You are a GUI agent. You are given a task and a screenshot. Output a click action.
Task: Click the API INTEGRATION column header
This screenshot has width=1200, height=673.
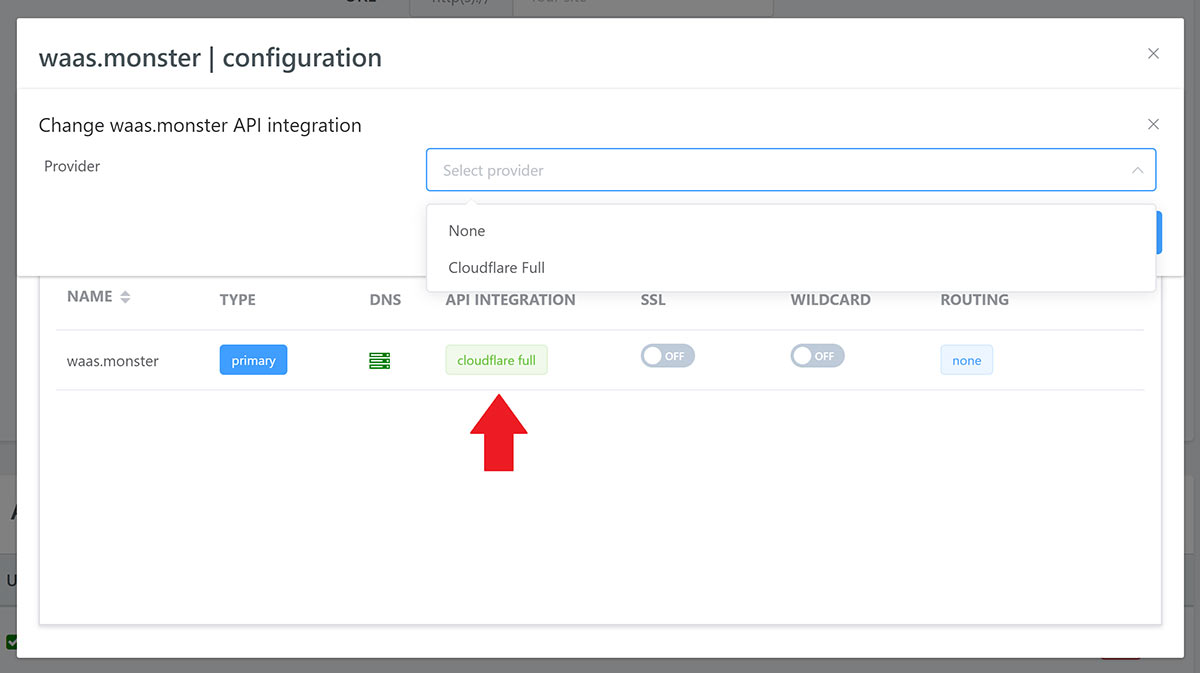(510, 300)
